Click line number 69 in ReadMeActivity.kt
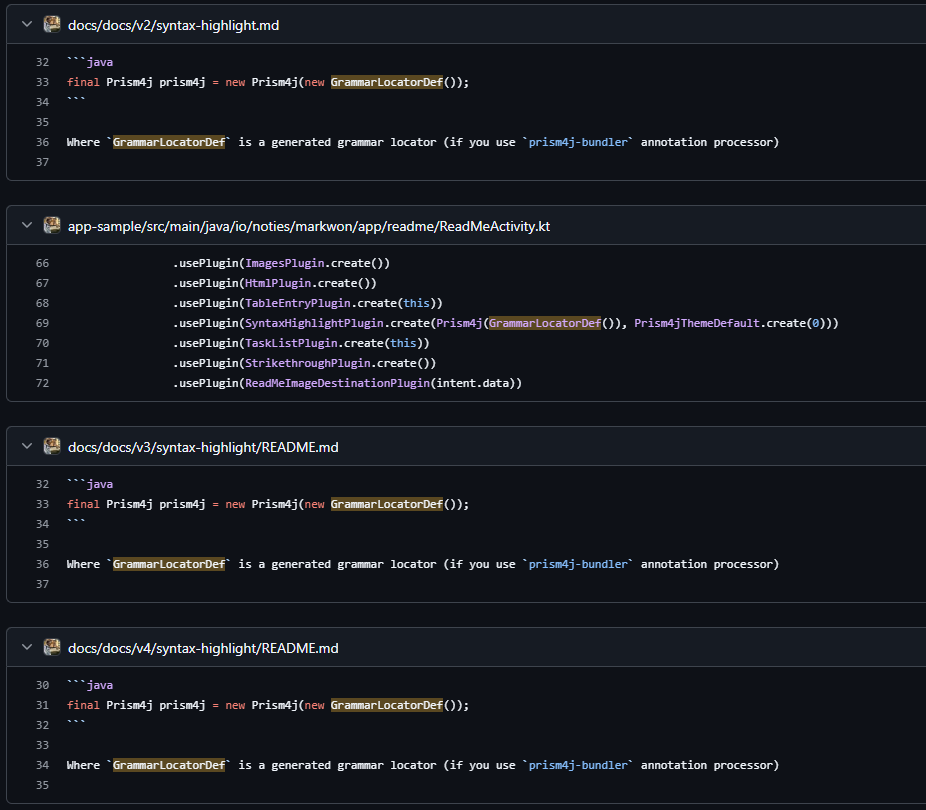 [x=42, y=324]
